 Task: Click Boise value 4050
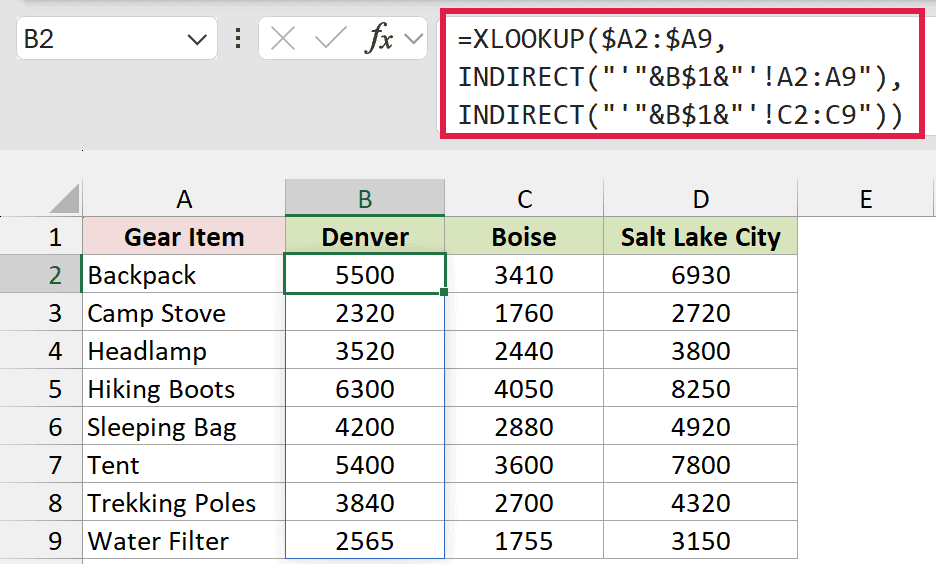(524, 389)
